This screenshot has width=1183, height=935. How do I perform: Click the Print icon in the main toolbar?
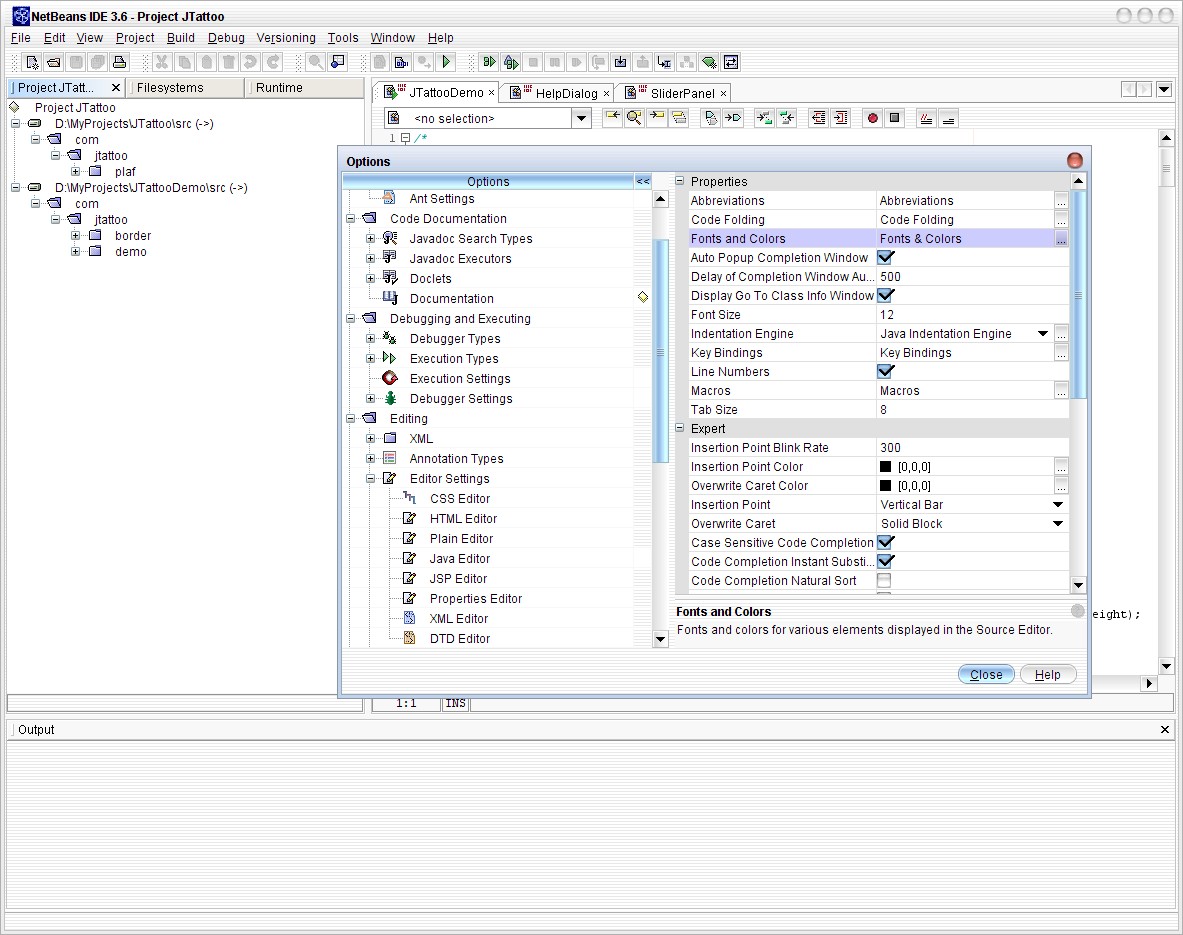coord(119,62)
